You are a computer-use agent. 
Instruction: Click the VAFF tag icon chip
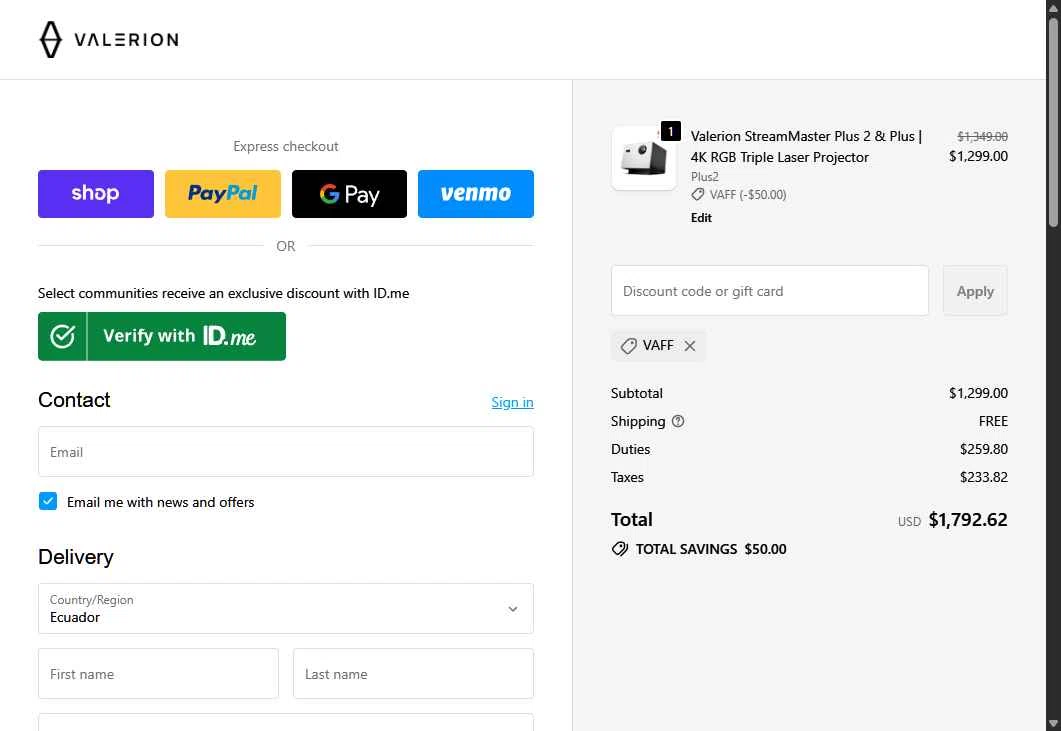tap(629, 346)
